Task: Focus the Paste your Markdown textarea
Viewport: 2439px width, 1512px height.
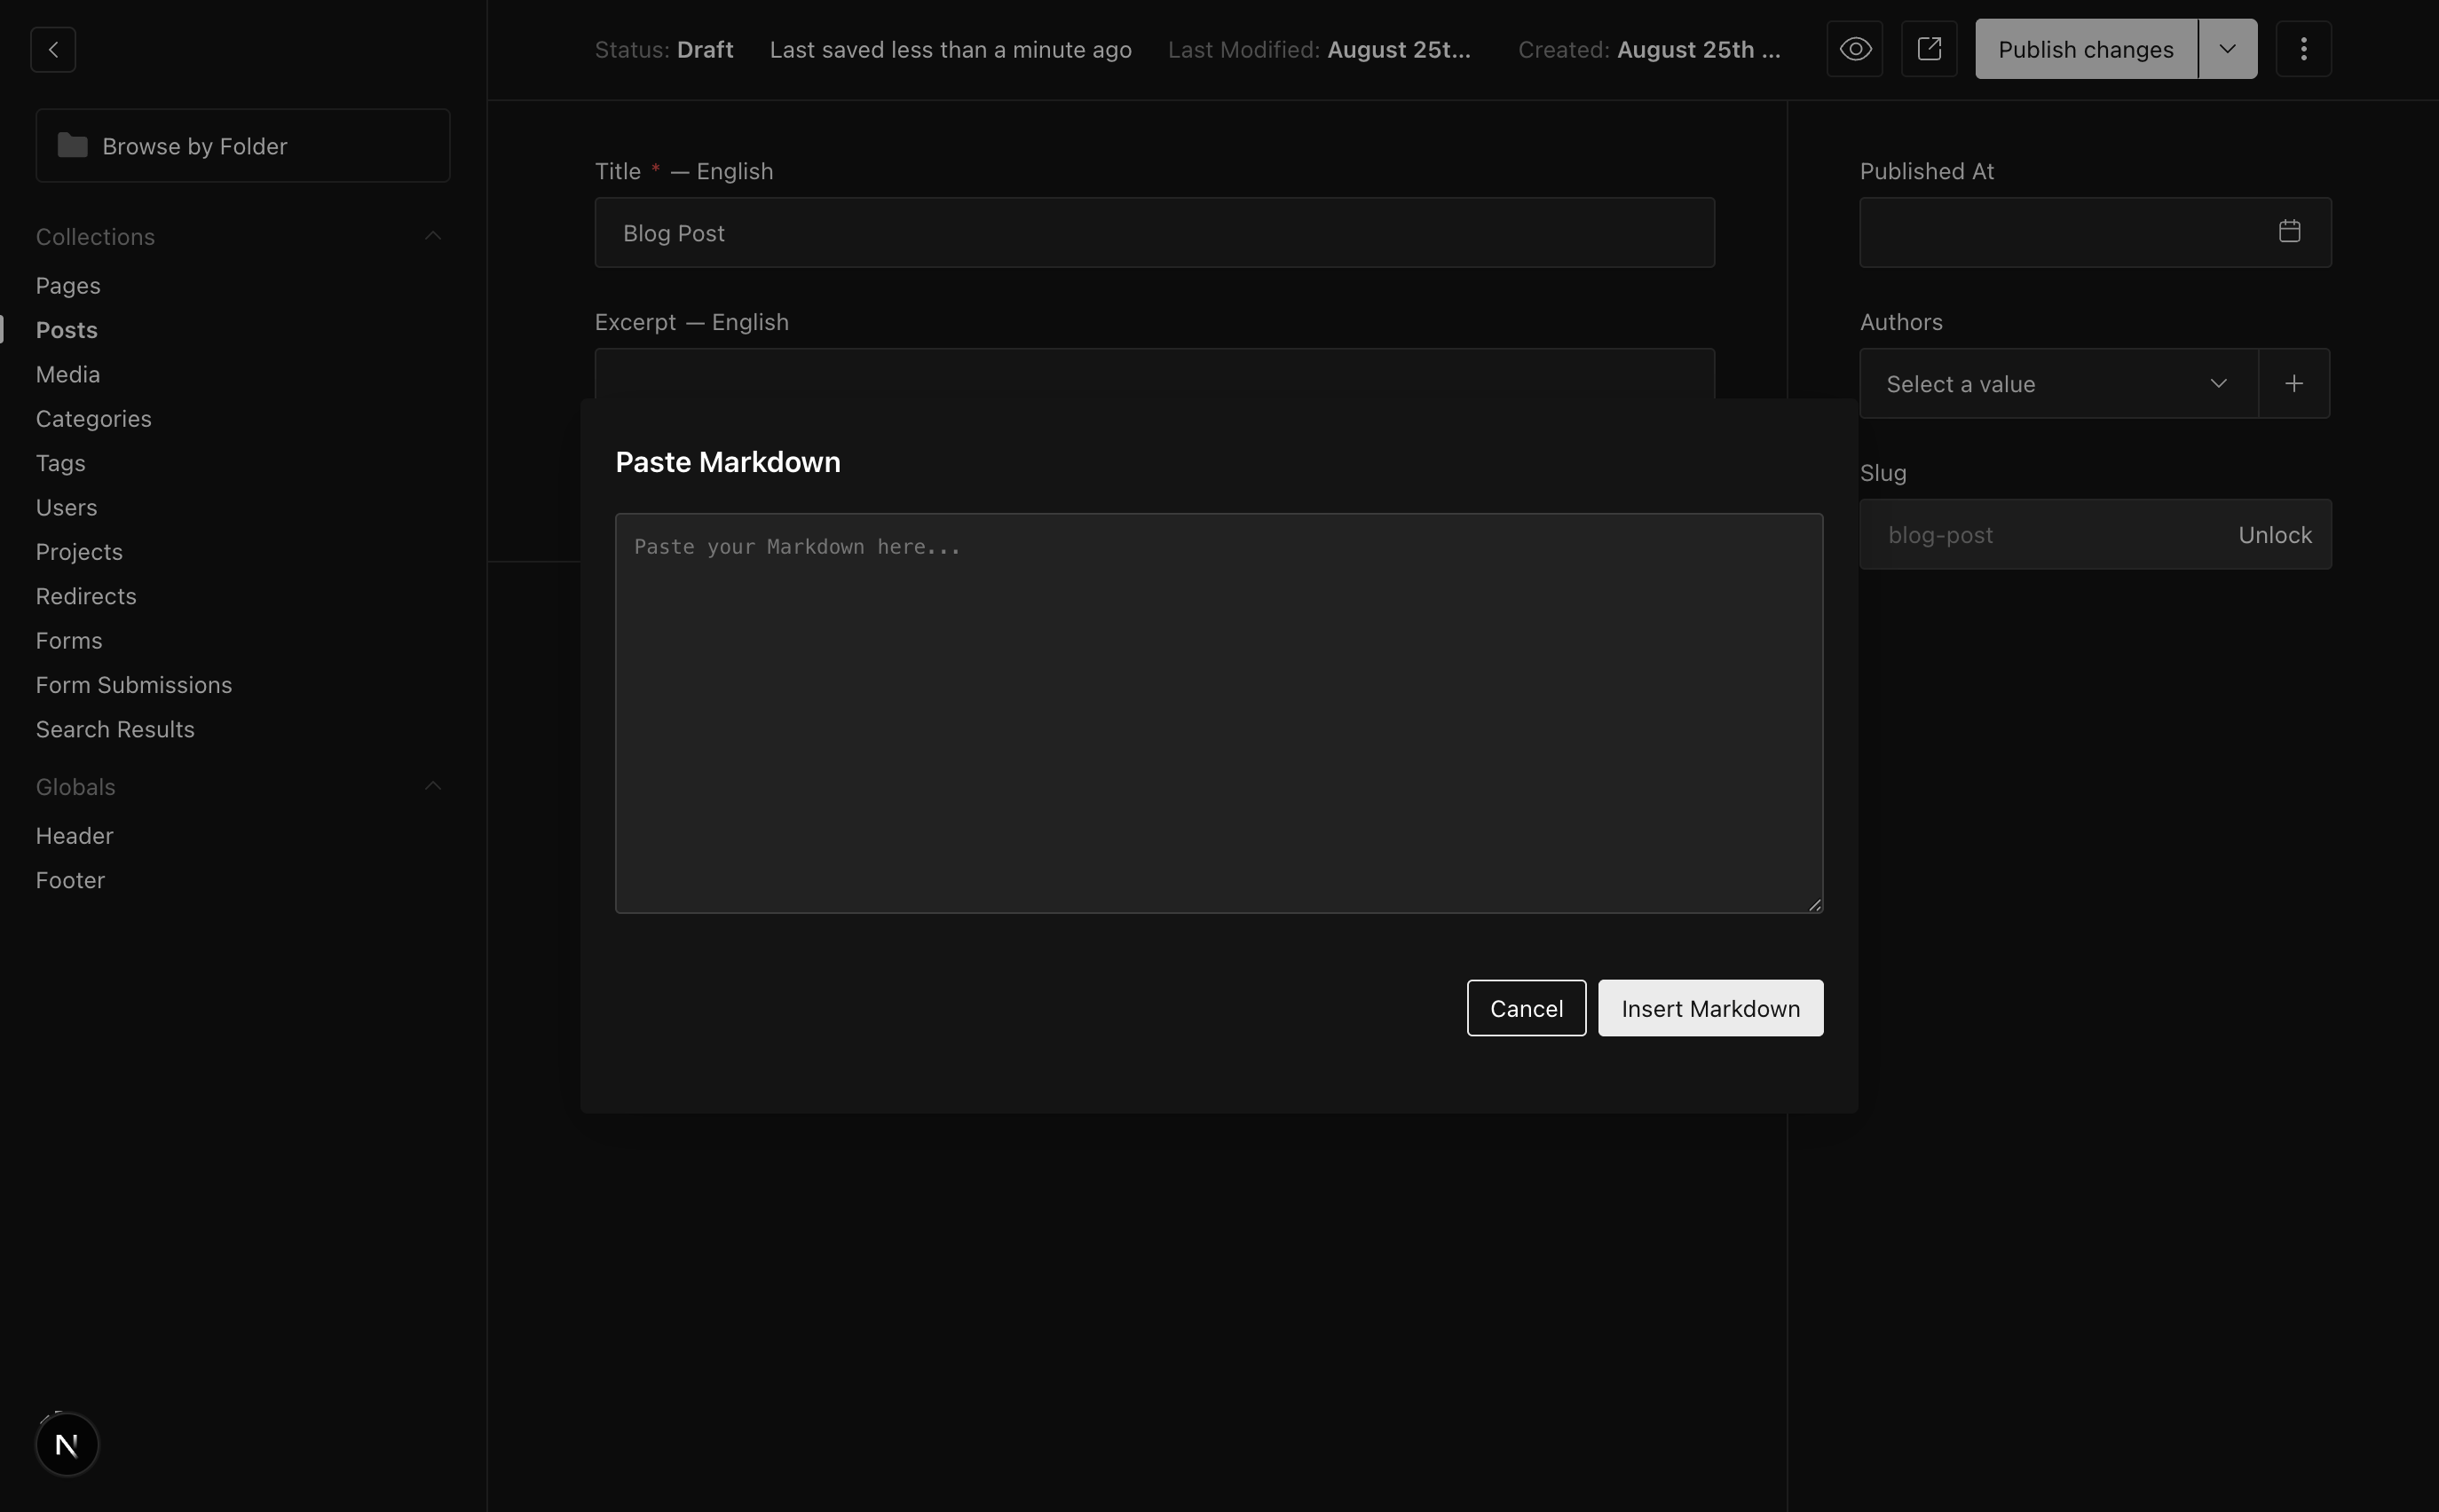Action: click(1219, 713)
